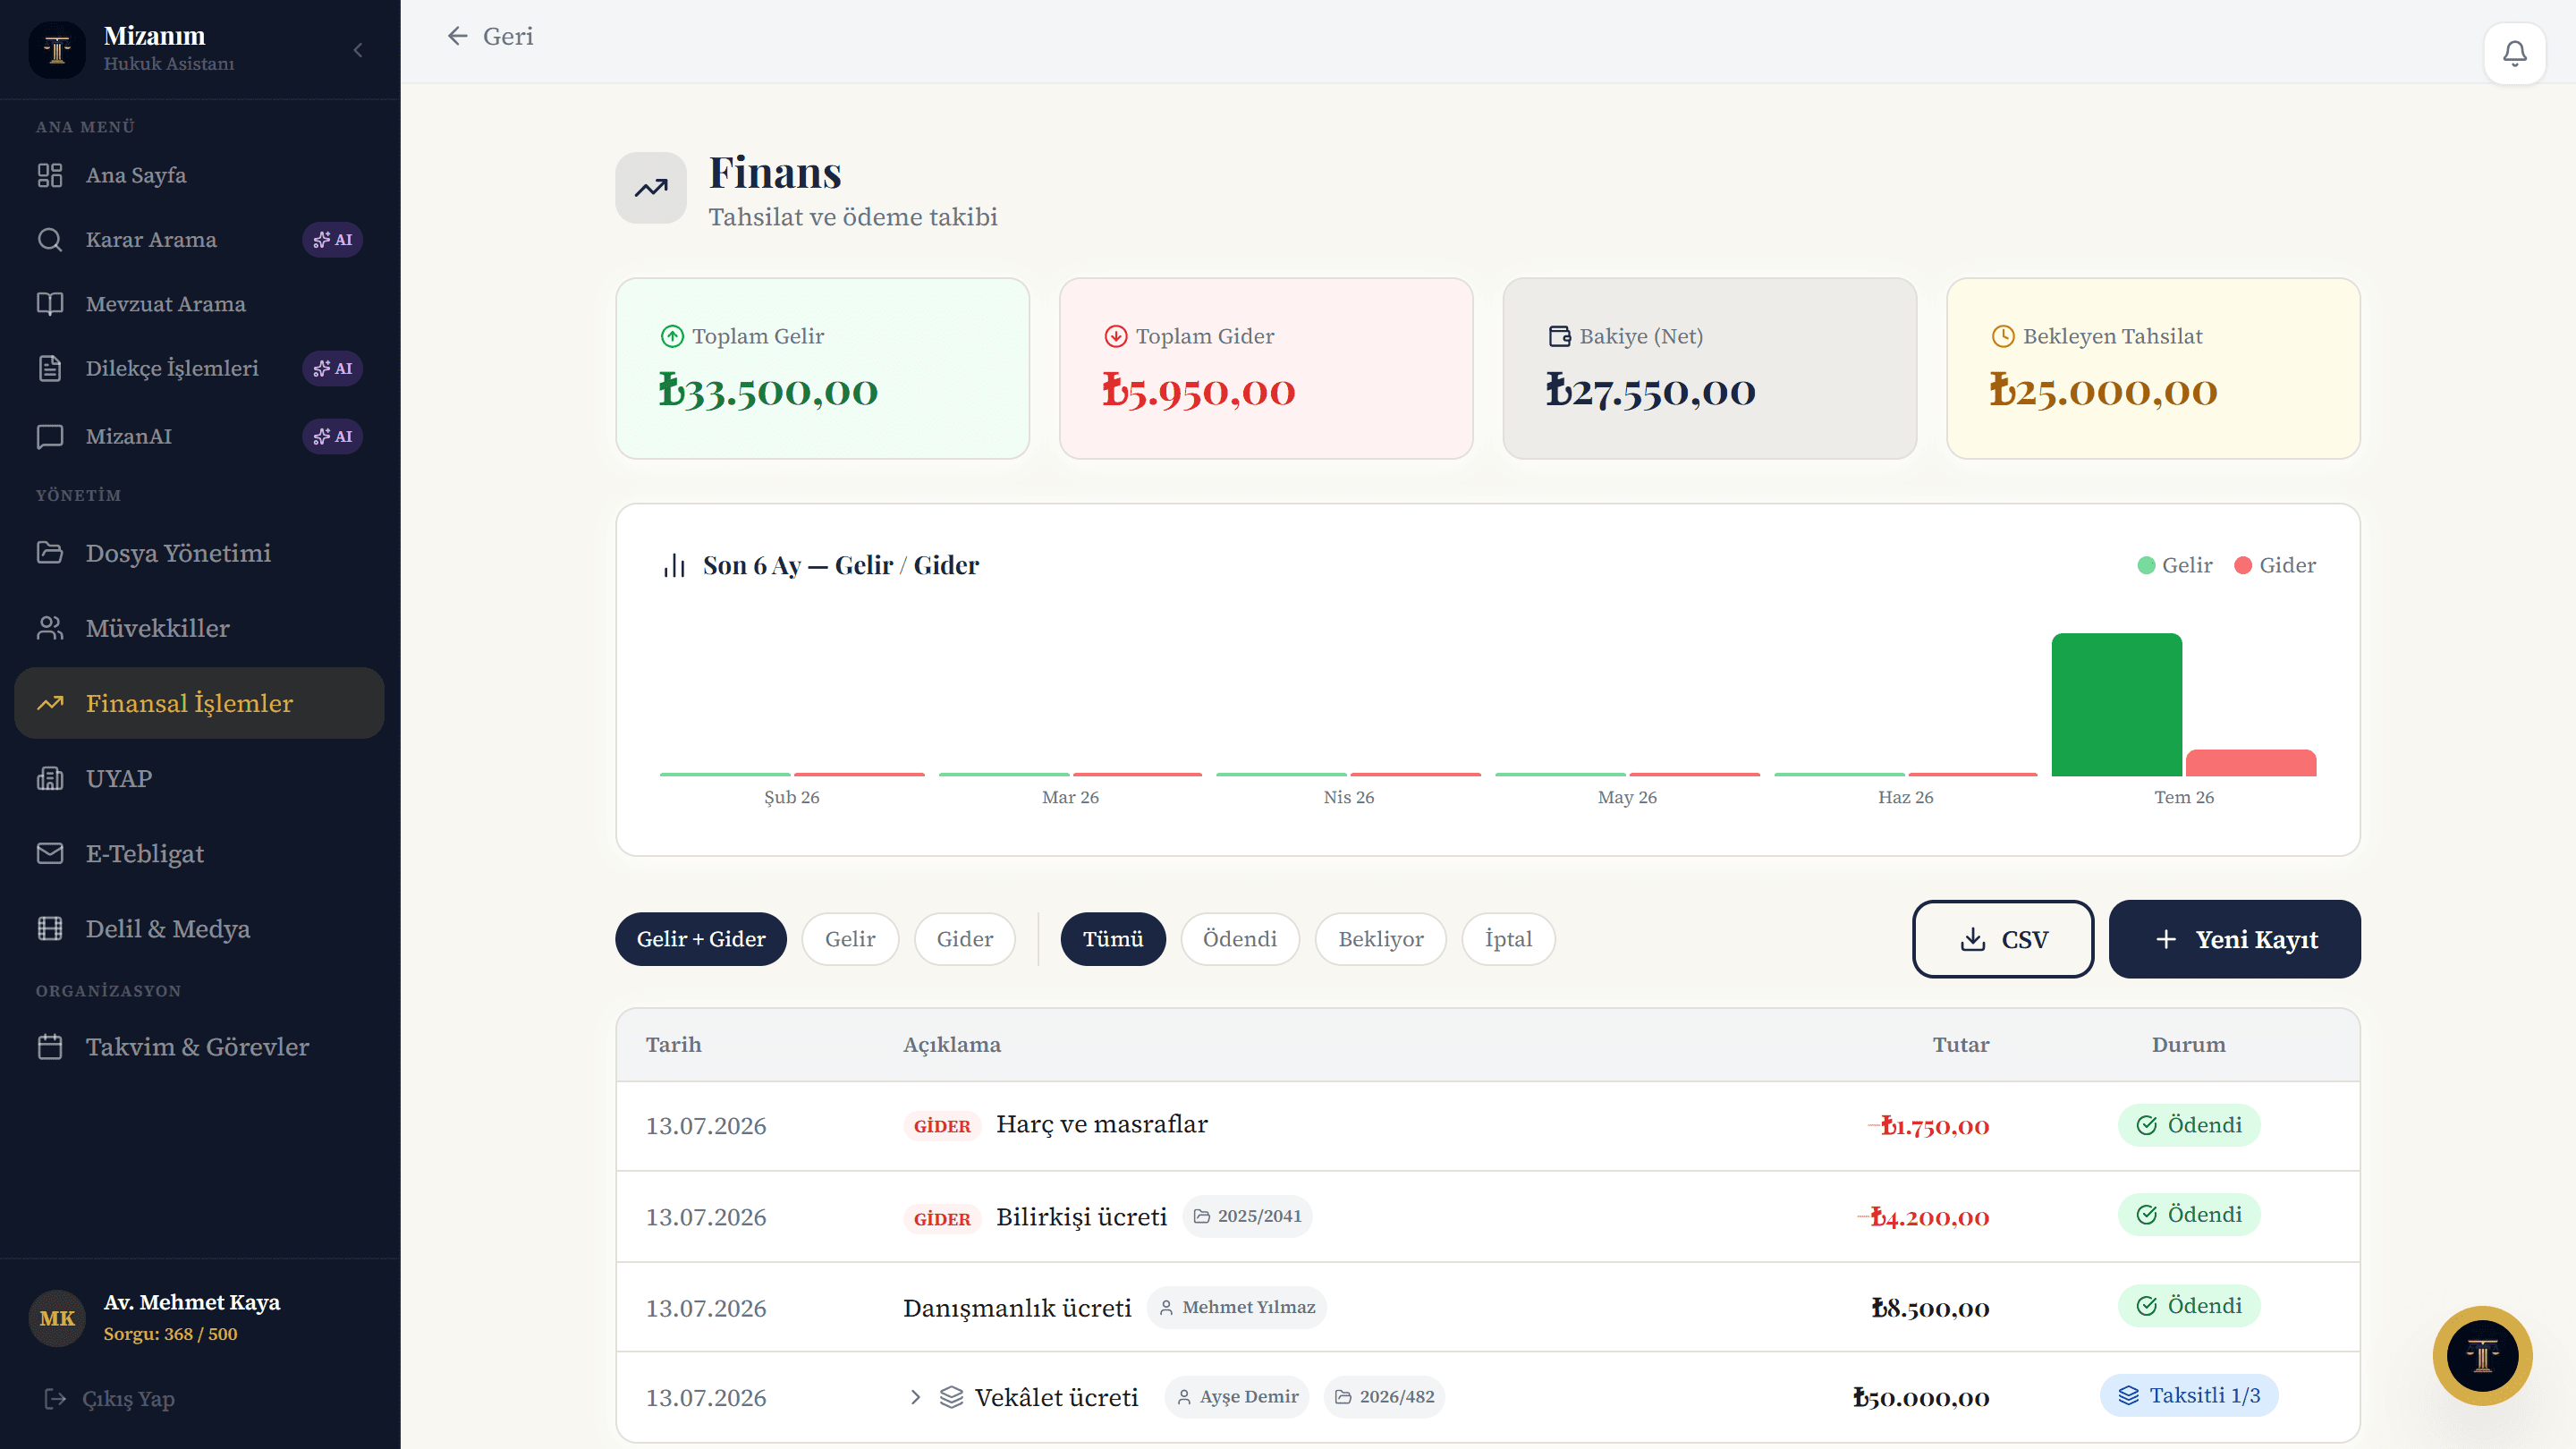The image size is (2576, 1449).
Task: Click the Açıklama column header
Action: click(x=952, y=1044)
